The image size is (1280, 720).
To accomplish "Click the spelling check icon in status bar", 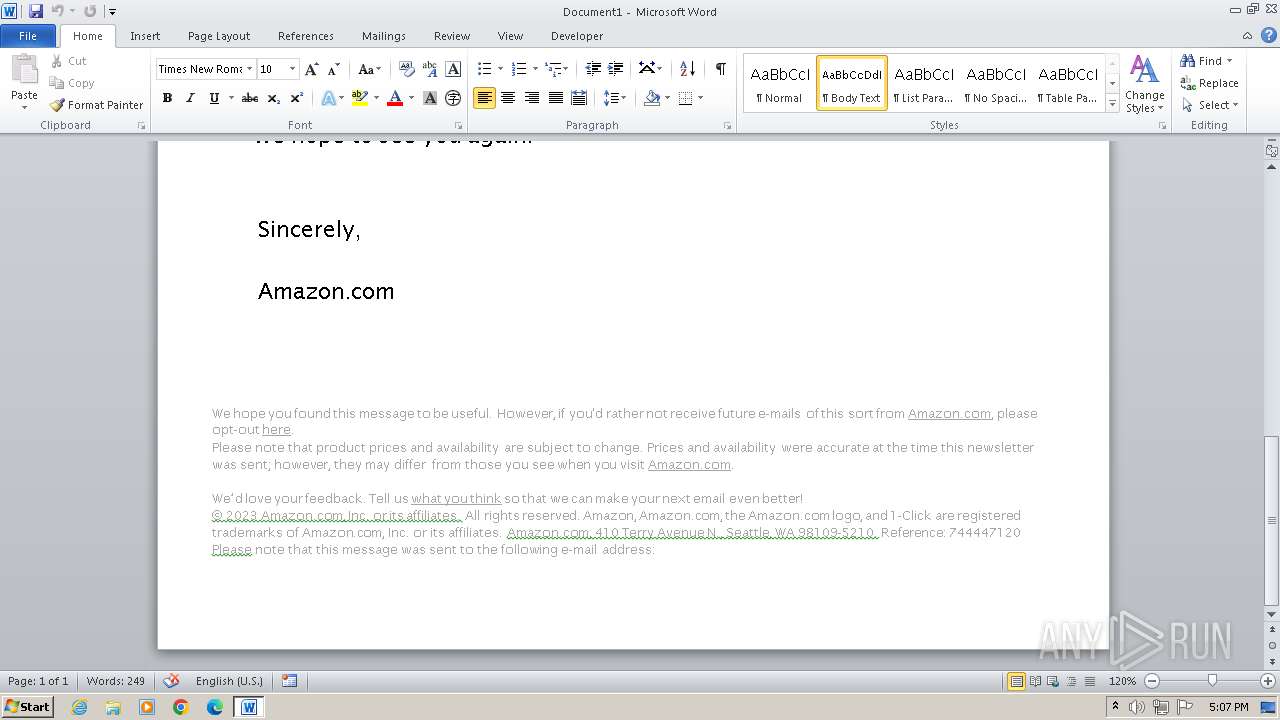I will [171, 681].
